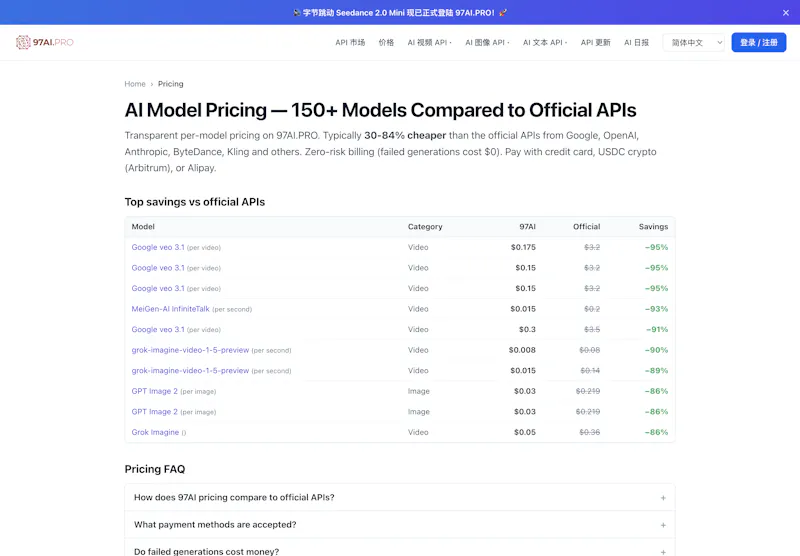Image resolution: width=800 pixels, height=556 pixels.
Task: Expand "How does 97AI pricing compare to official APIs?"
Action: (399, 497)
